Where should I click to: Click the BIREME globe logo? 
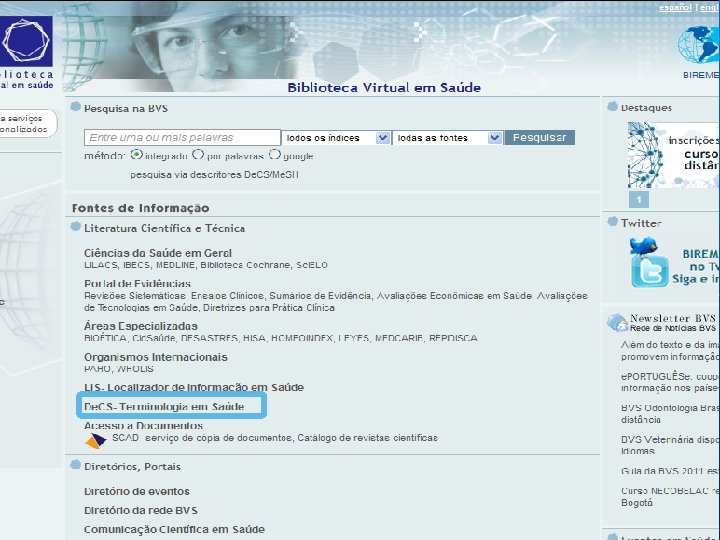(x=699, y=45)
